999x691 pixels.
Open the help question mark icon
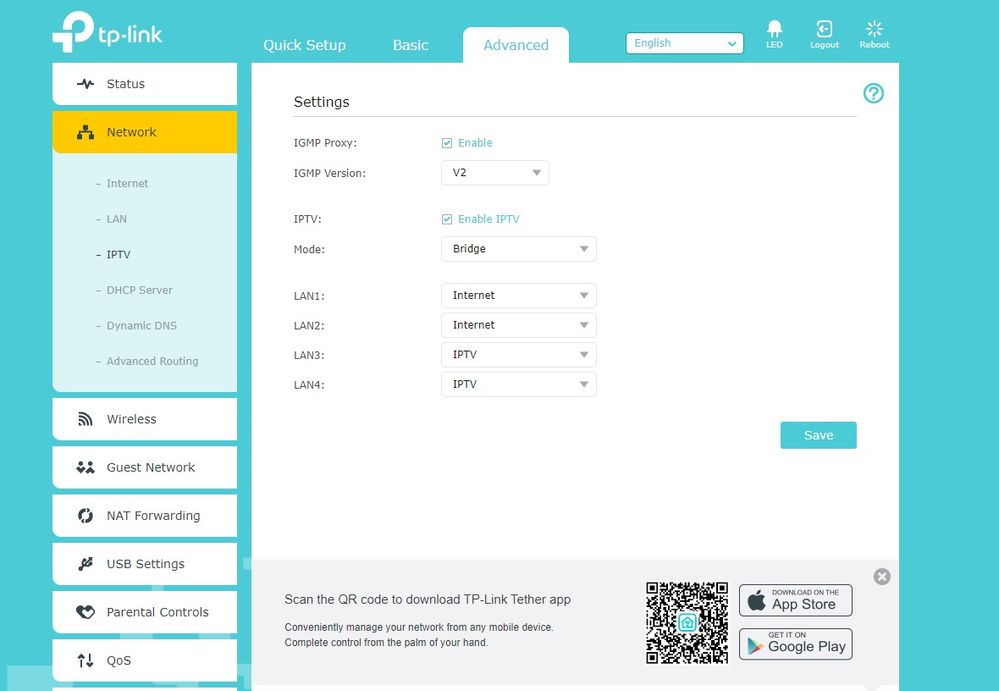[x=873, y=94]
